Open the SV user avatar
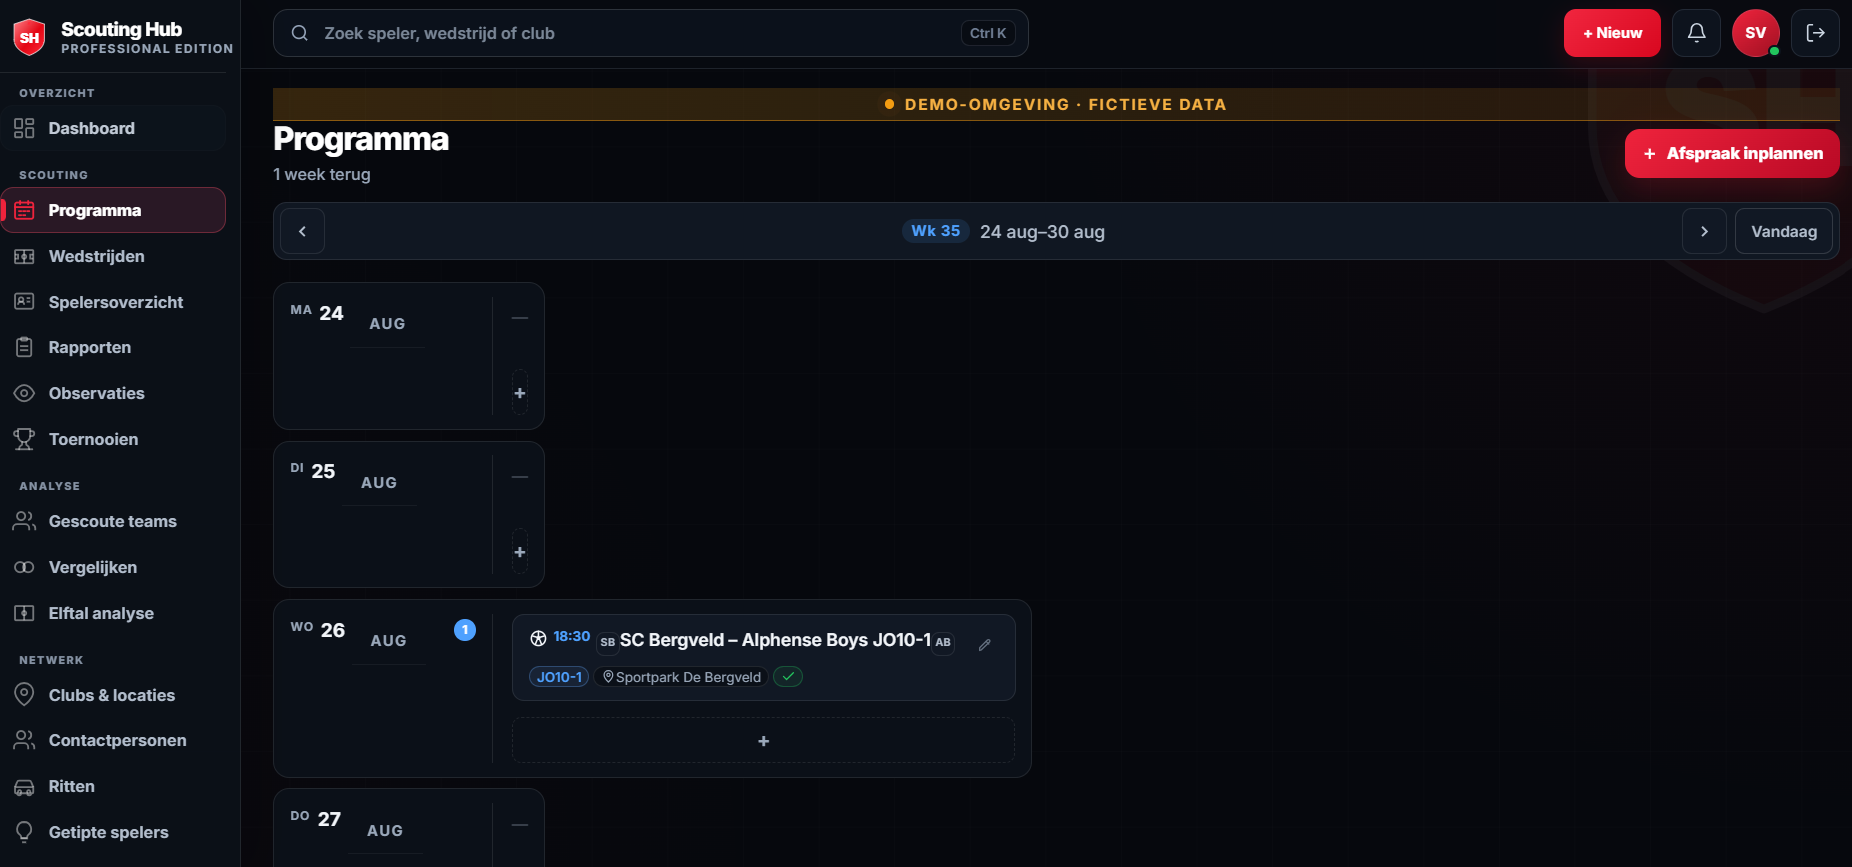The height and width of the screenshot is (867, 1852). coord(1755,33)
